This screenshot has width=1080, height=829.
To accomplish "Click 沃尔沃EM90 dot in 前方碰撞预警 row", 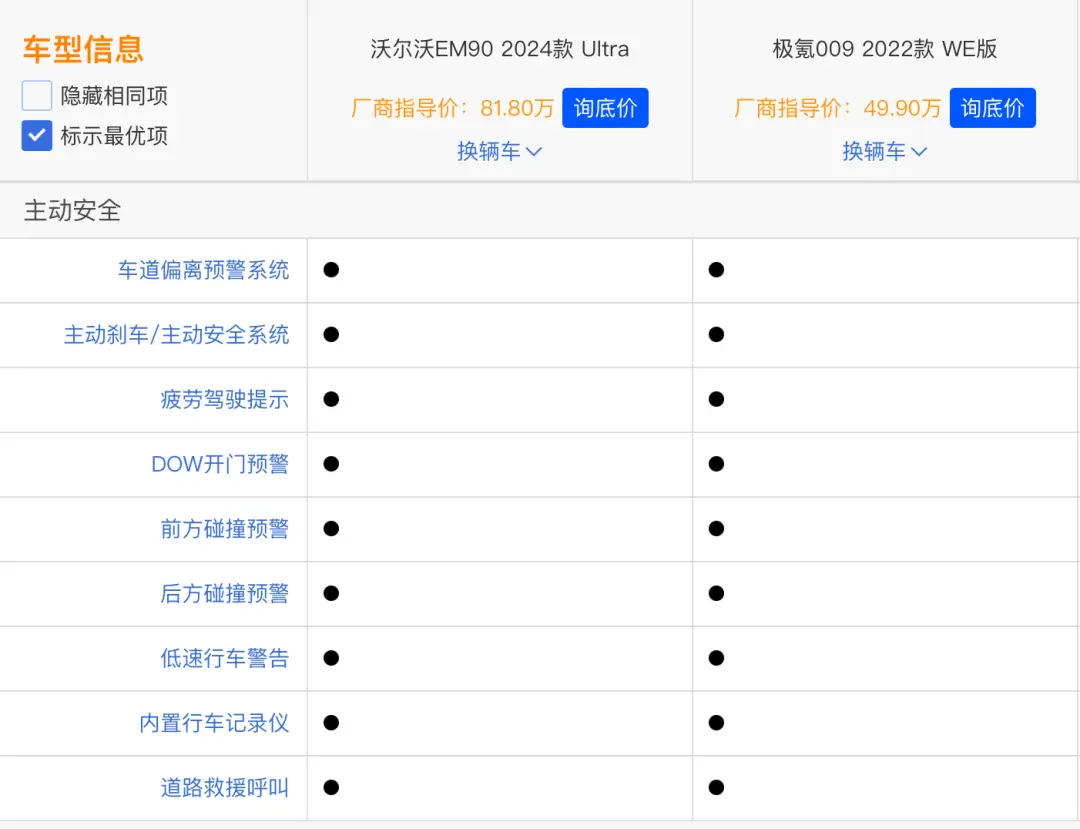I will point(331,529).
